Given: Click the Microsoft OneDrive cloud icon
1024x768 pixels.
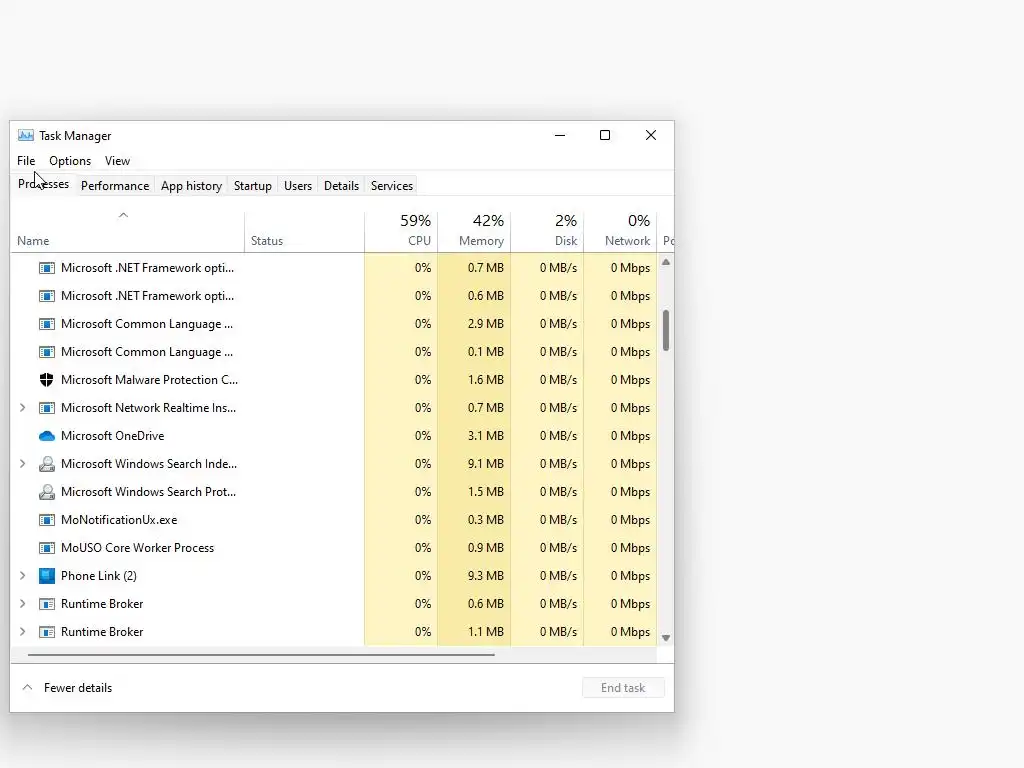Looking at the screenshot, I should (x=46, y=436).
